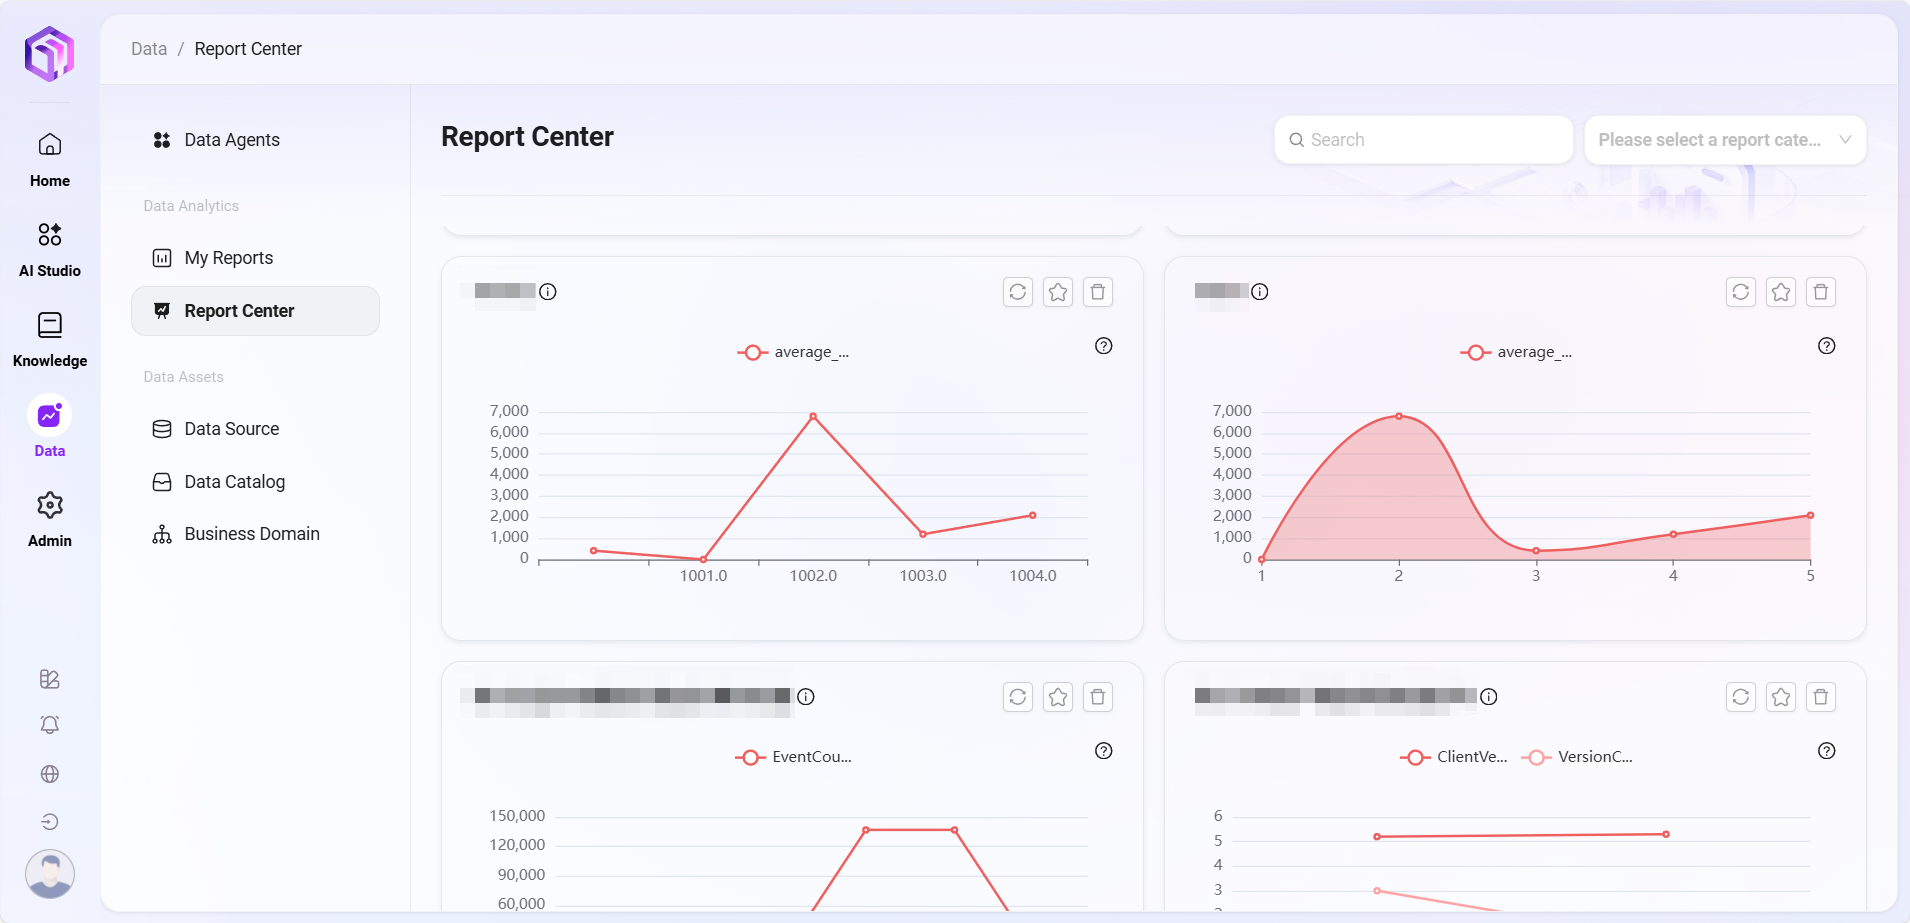Open My Reports in sidebar
This screenshot has width=1910, height=923.
click(x=228, y=258)
